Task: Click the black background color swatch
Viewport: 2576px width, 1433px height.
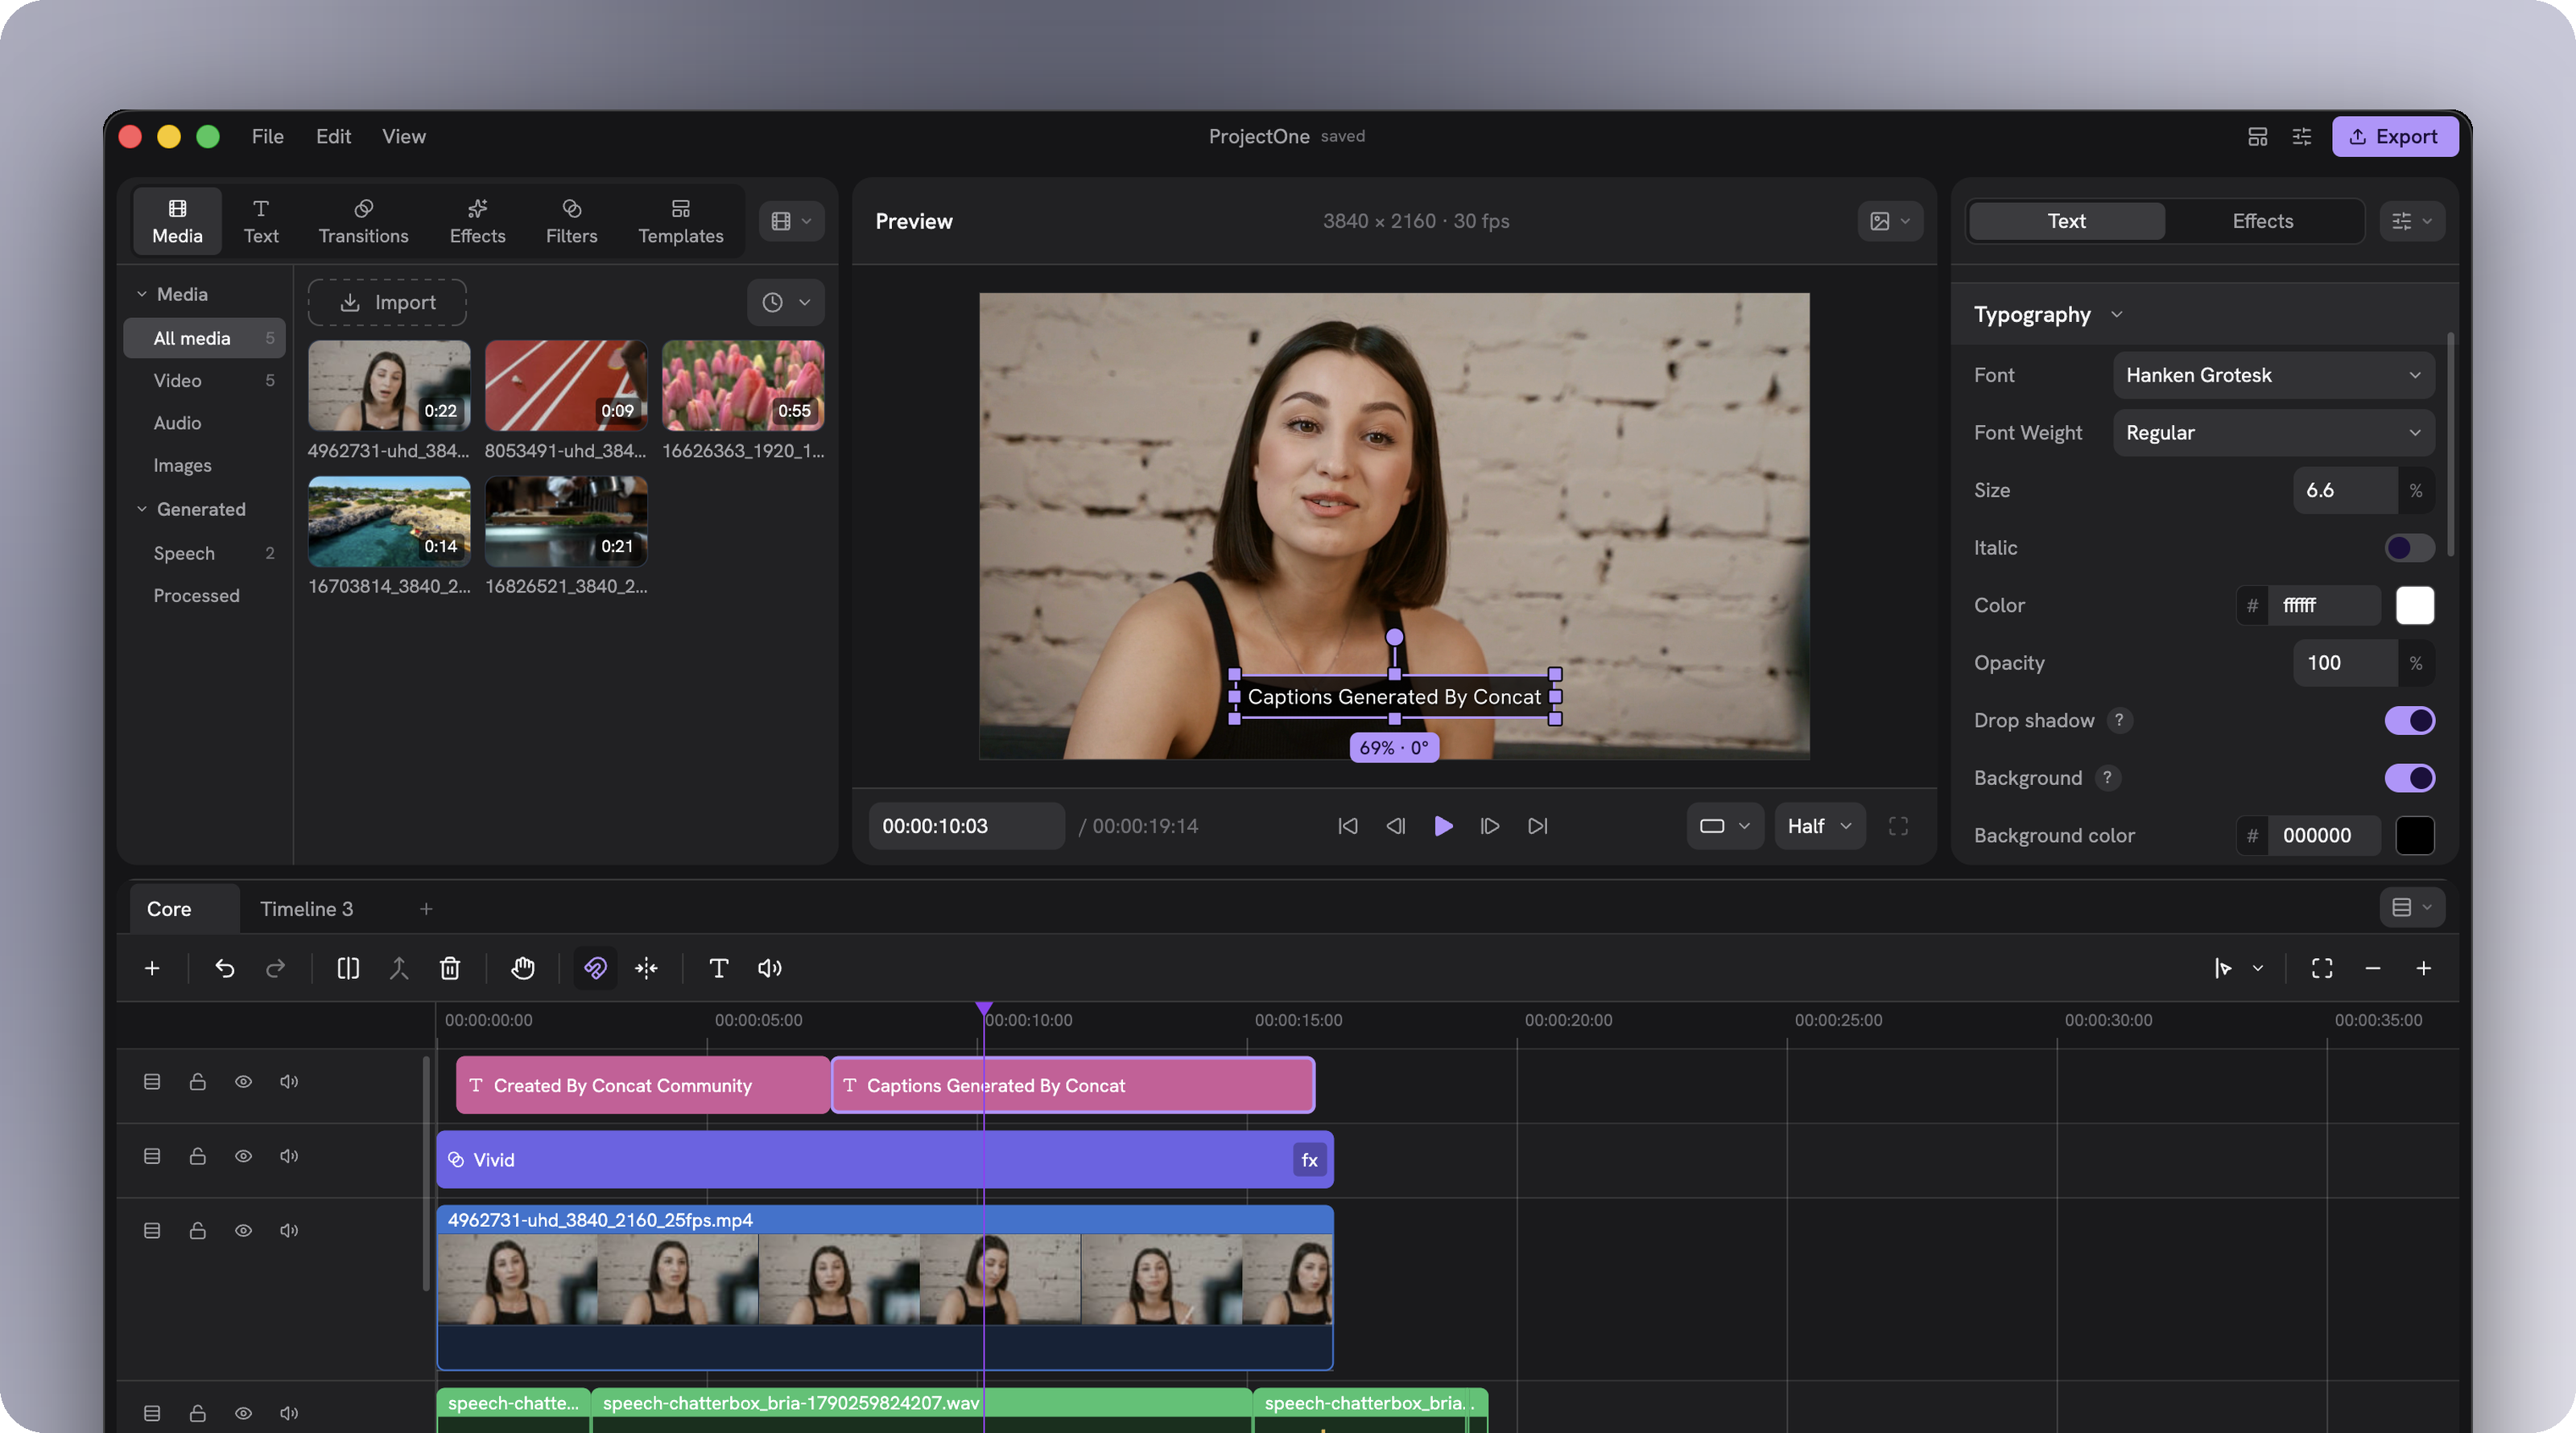Action: tap(2414, 835)
